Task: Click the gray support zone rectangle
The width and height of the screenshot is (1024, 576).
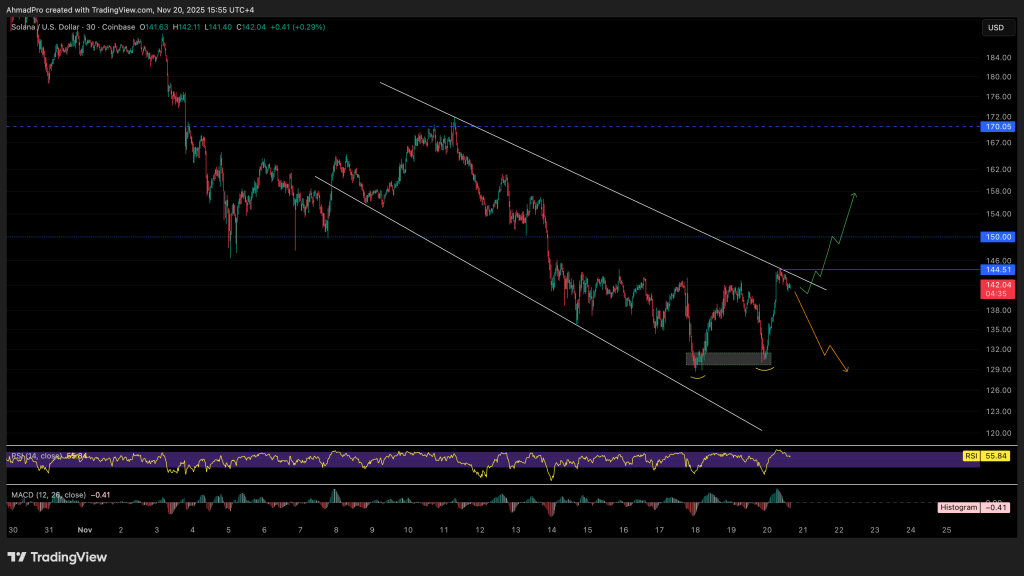Action: click(x=728, y=358)
